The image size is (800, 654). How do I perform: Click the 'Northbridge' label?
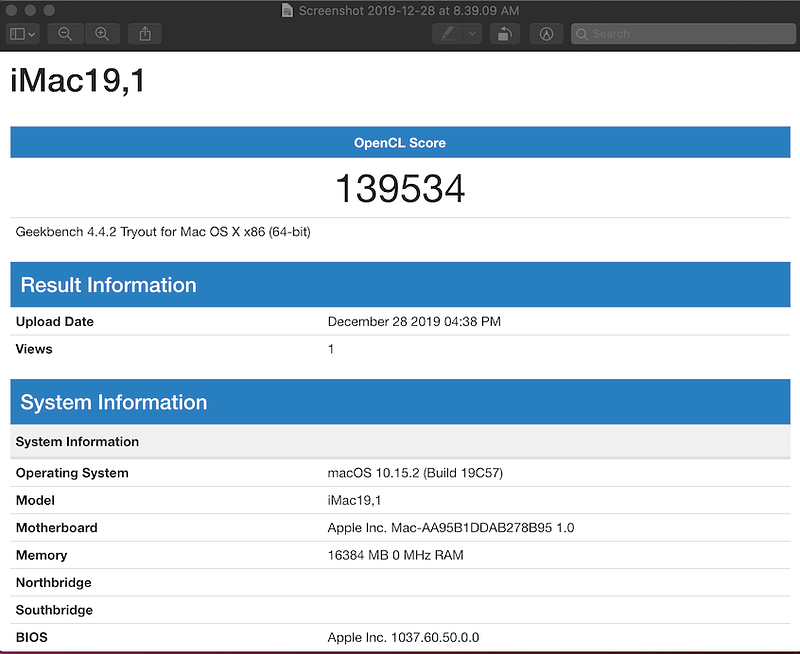(54, 583)
